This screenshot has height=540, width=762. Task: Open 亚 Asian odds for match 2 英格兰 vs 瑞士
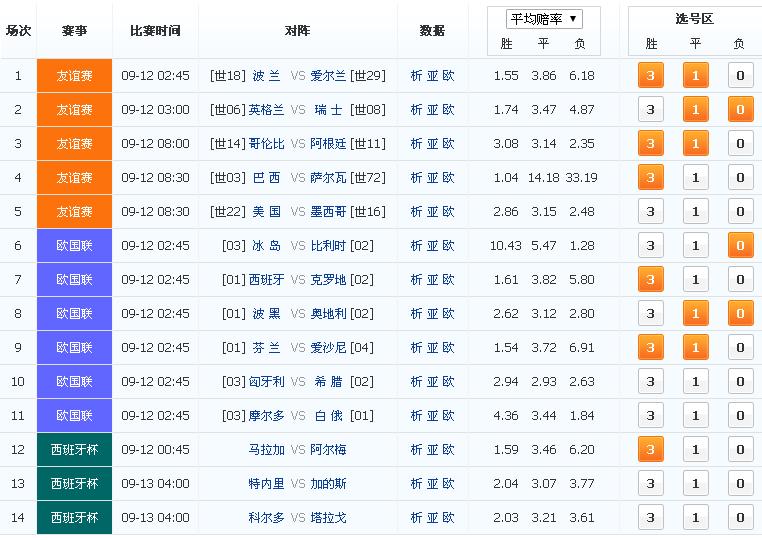[x=432, y=109]
